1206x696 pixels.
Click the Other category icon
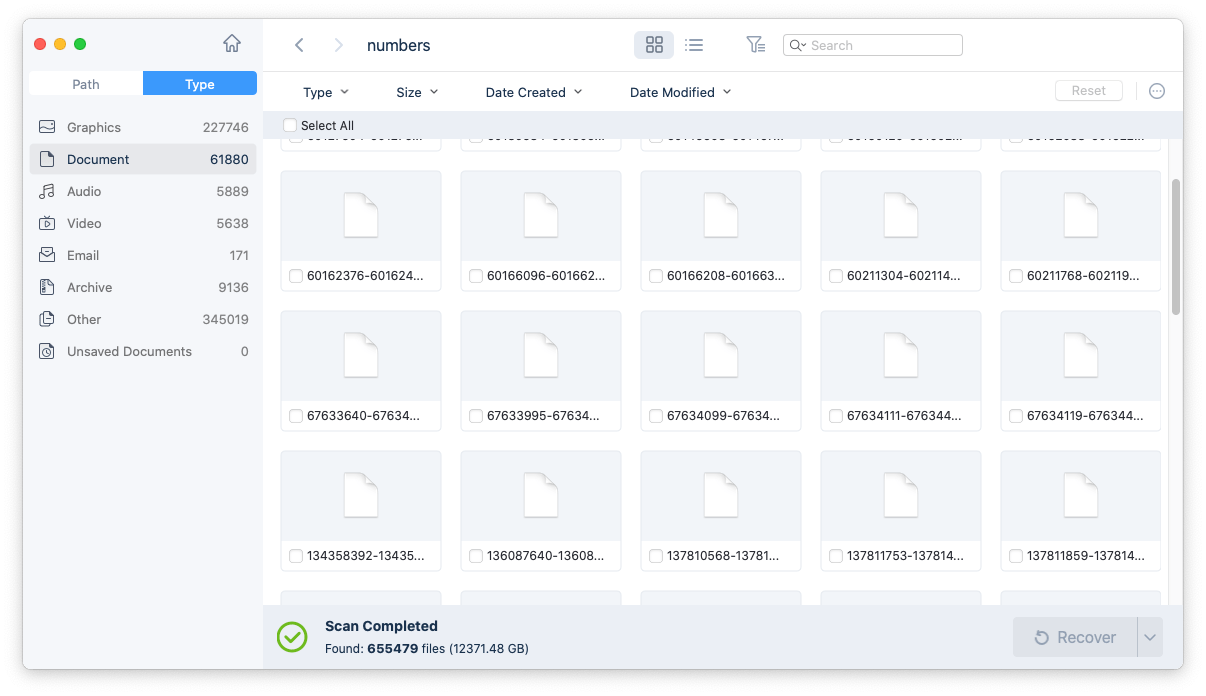tap(47, 319)
